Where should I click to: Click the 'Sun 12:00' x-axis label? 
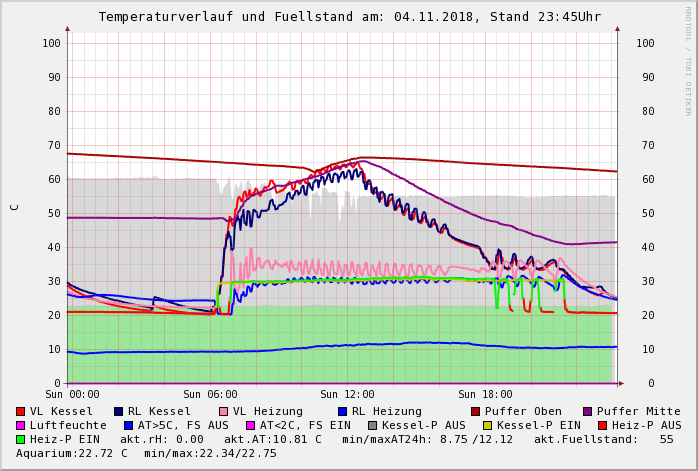tap(347, 394)
